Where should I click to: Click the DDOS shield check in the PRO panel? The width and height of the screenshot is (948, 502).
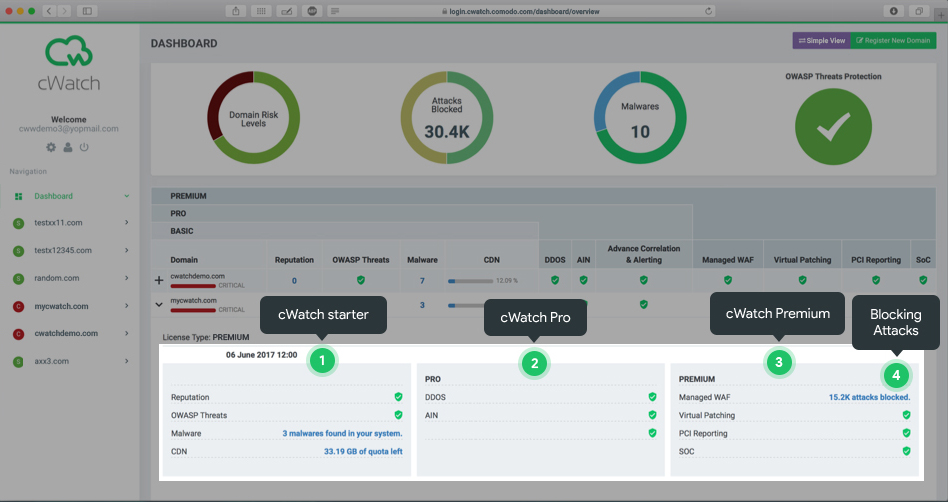652,397
